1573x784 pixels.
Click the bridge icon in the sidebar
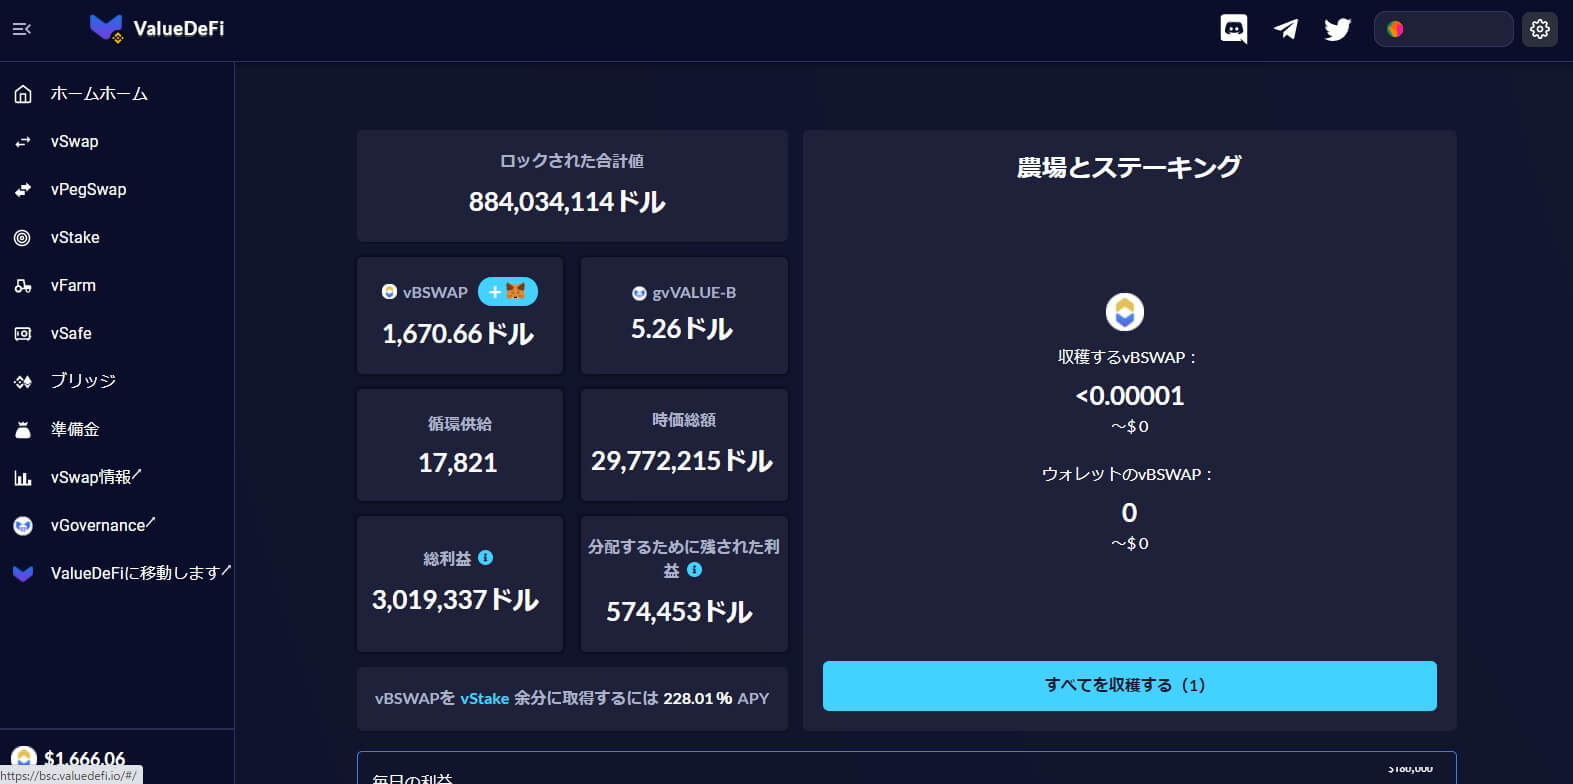23,382
